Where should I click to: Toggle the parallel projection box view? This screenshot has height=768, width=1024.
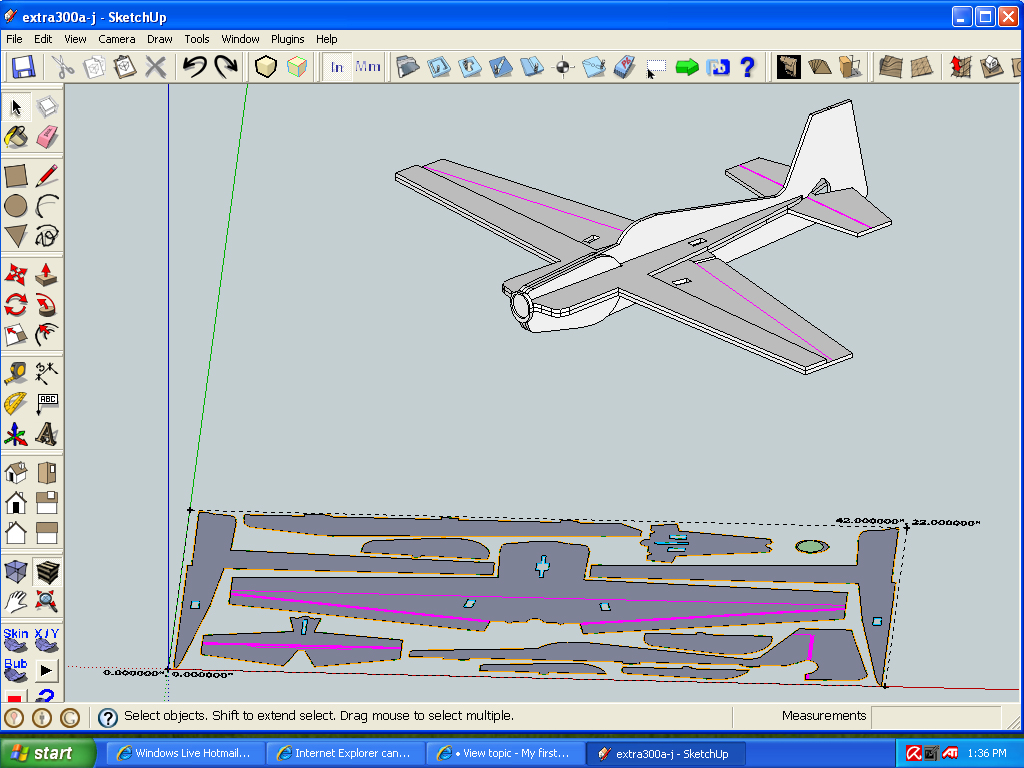16,571
